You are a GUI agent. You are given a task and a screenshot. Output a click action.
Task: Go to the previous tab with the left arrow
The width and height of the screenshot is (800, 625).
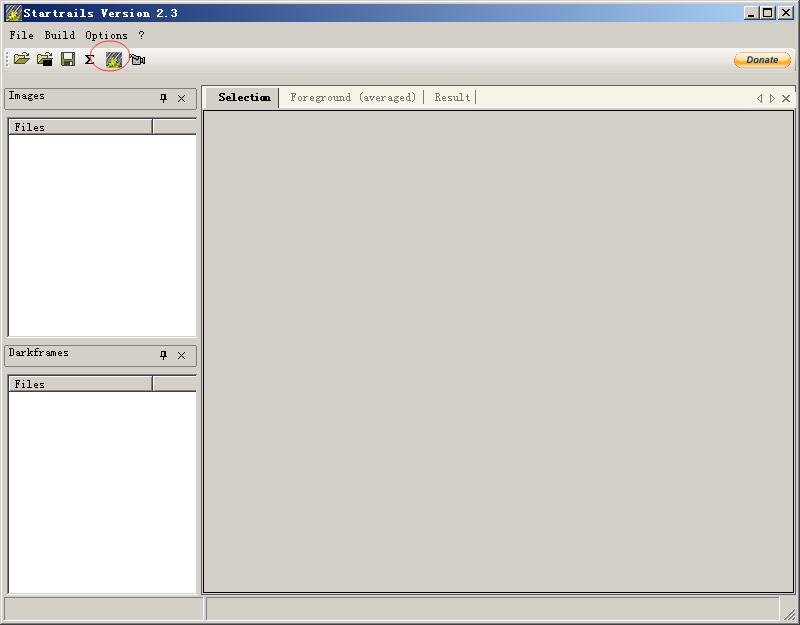(760, 98)
